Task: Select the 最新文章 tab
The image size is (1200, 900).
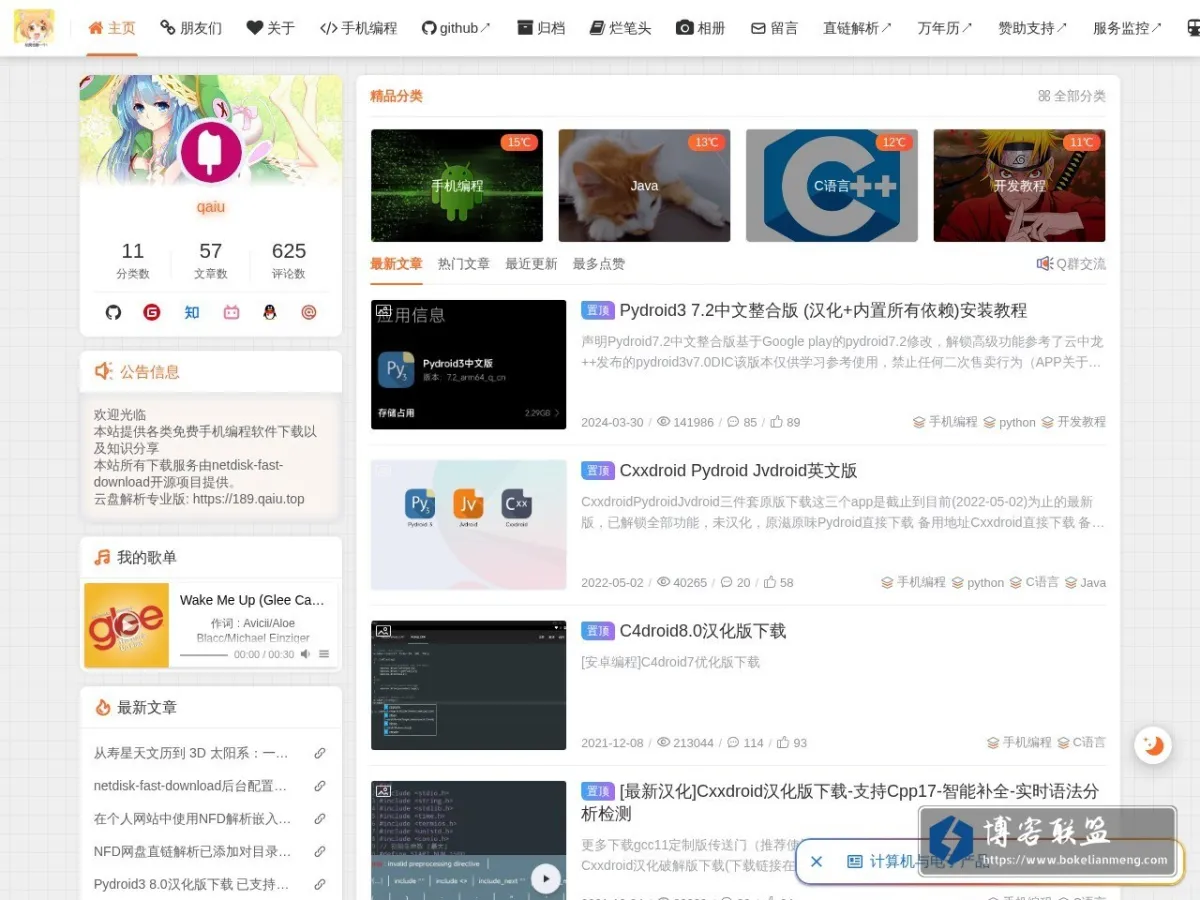Action: [x=396, y=264]
